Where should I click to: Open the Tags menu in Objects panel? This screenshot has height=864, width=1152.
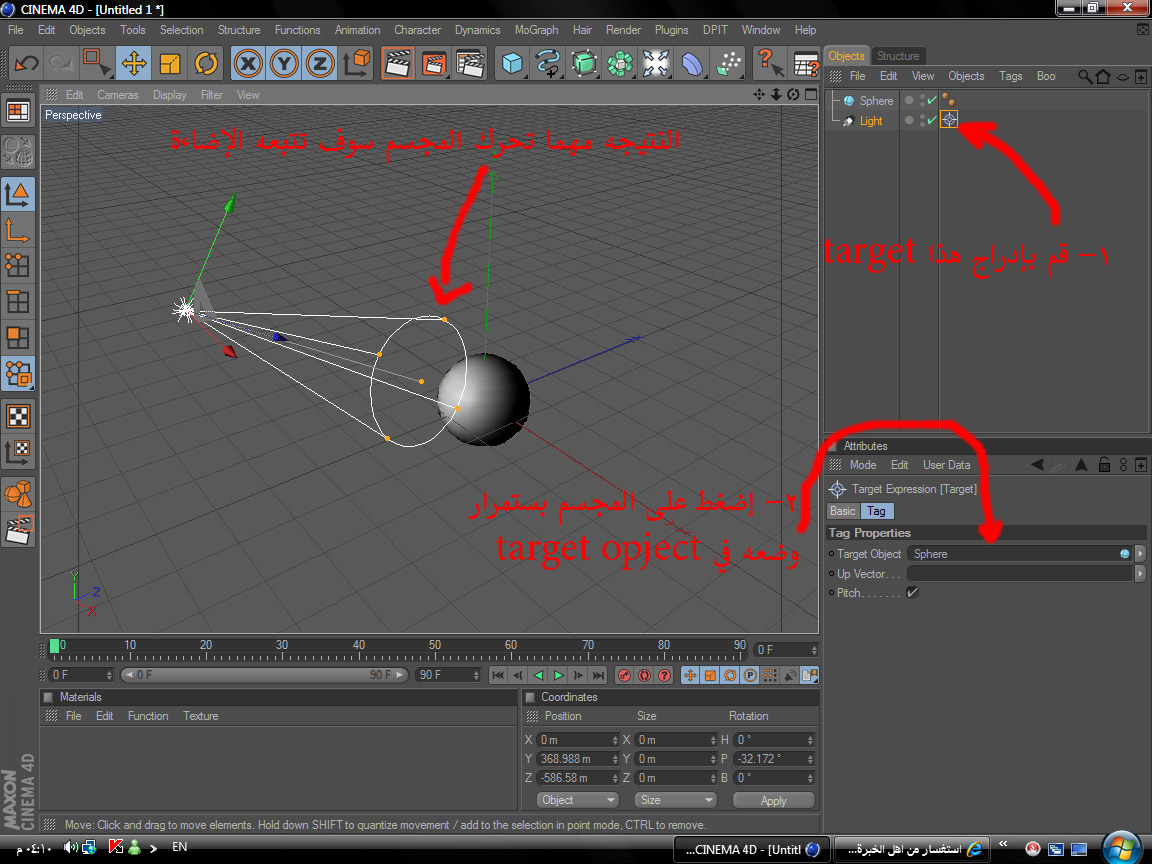click(1010, 76)
